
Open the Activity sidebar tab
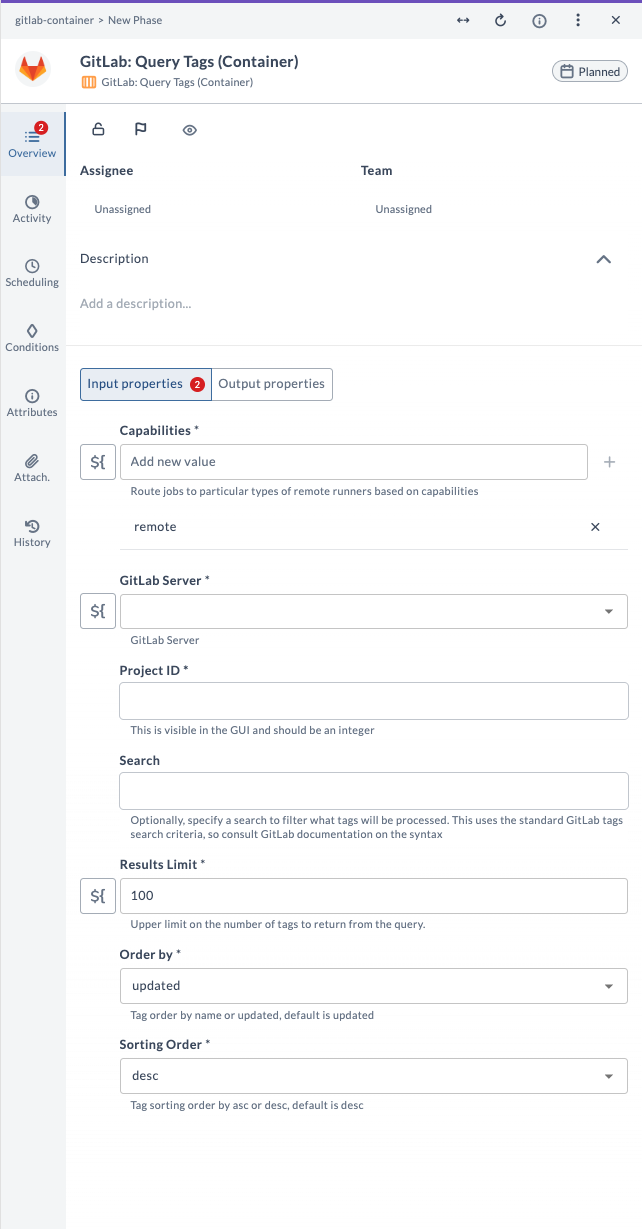(32, 209)
